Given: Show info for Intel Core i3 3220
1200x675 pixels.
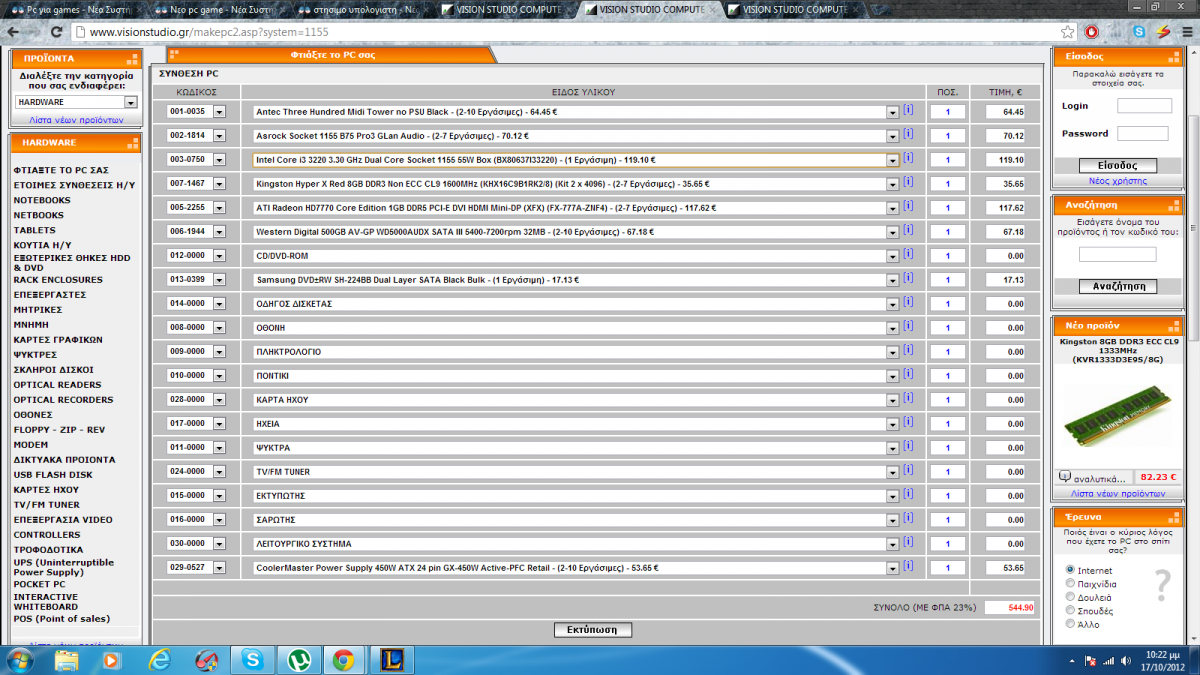Looking at the screenshot, I should tap(908, 157).
